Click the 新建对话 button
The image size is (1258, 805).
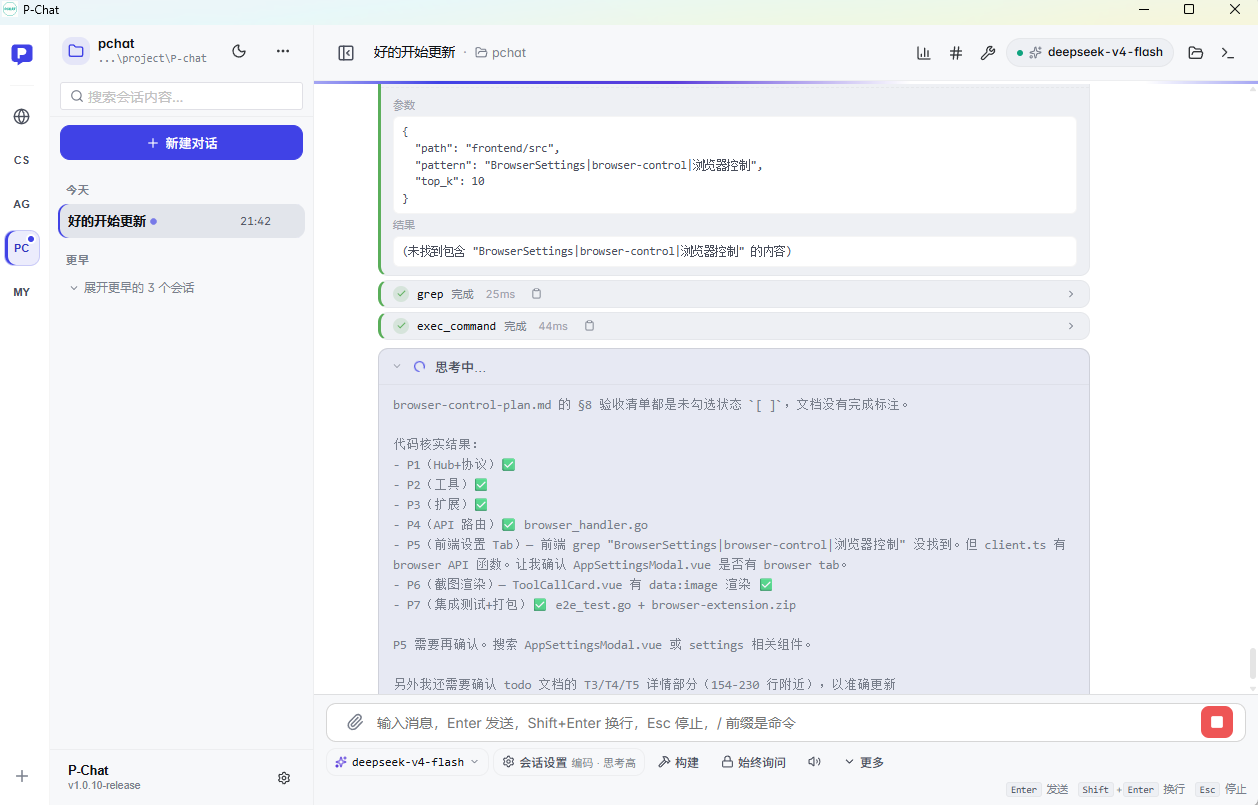point(181,143)
